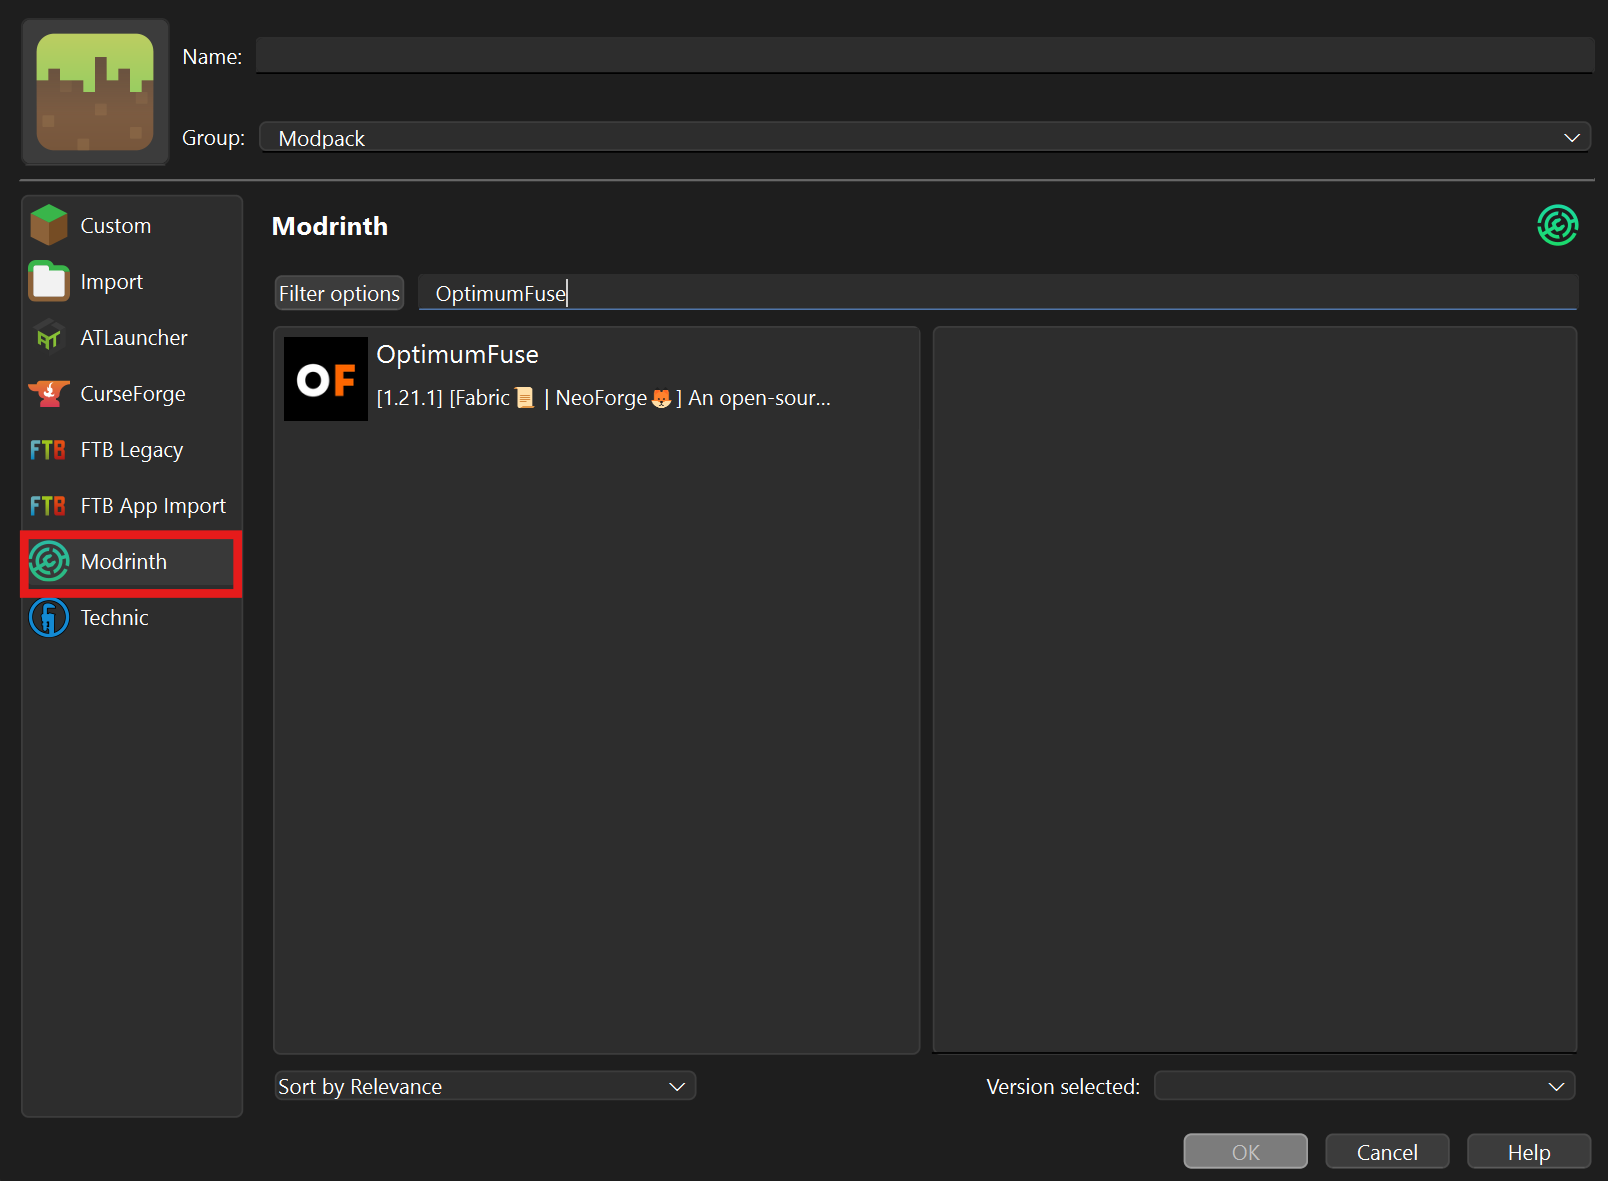Click the Modrinth logo in header corner

click(x=1557, y=225)
